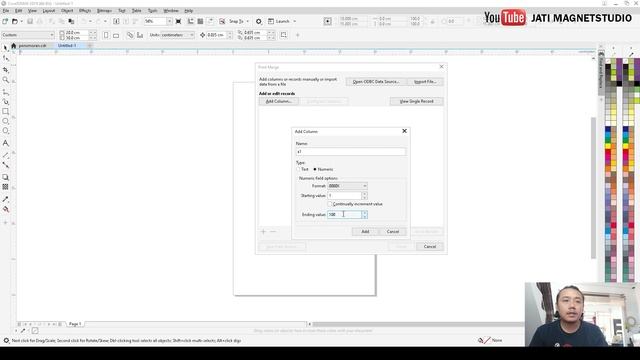The width and height of the screenshot is (640, 360).
Task: Switch to the Untitled-1 document tab
Action: [x=67, y=46]
